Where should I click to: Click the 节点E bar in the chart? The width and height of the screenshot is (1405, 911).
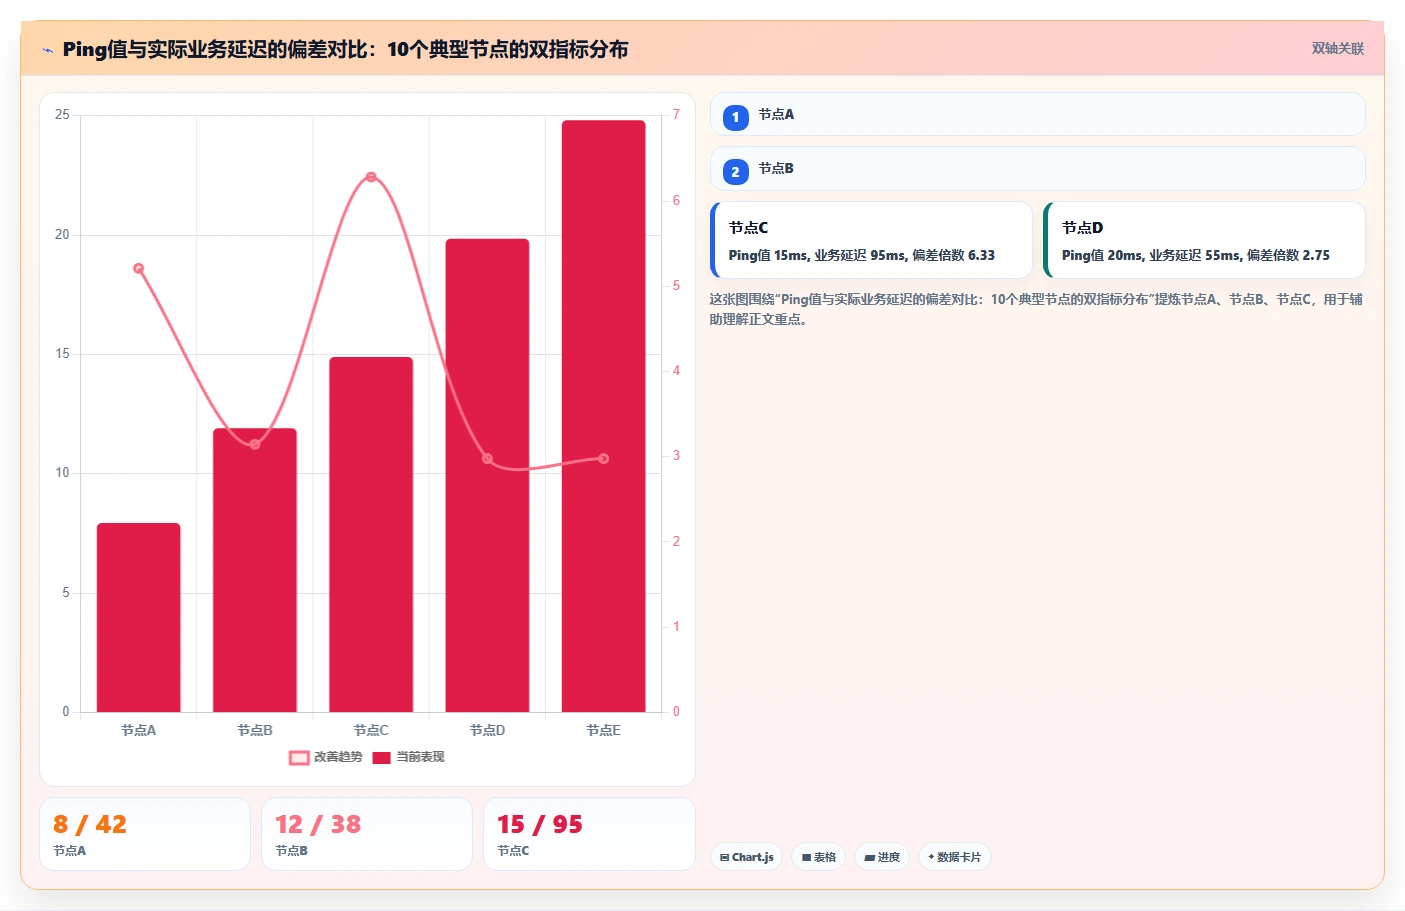point(603,416)
